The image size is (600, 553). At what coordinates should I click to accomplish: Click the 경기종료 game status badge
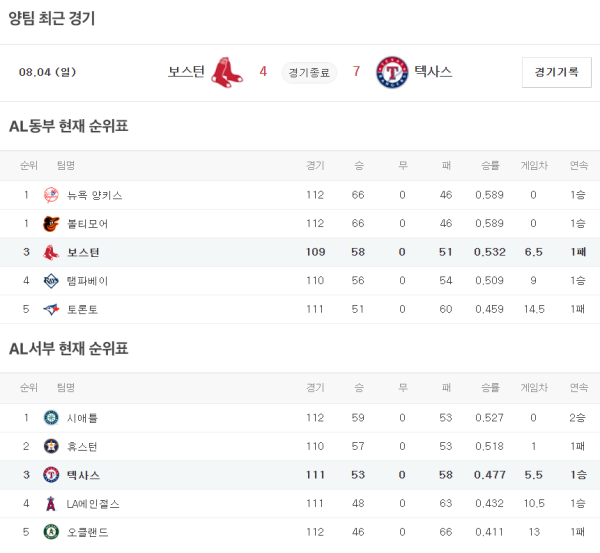(309, 72)
